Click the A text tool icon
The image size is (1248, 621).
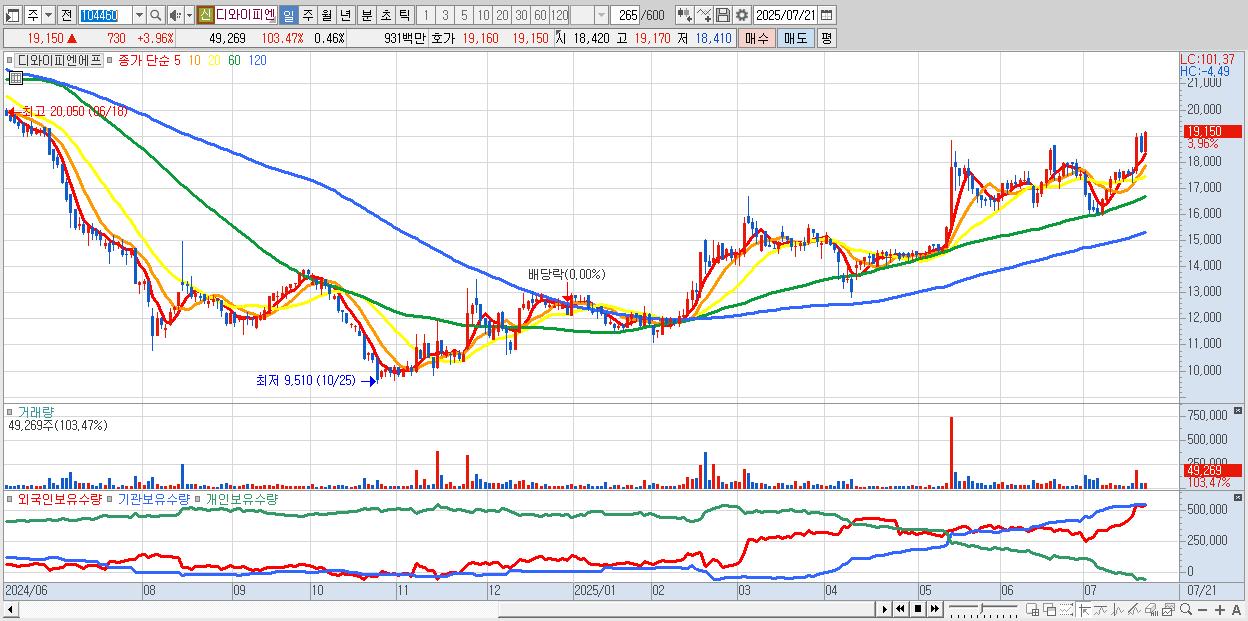tap(1237, 609)
